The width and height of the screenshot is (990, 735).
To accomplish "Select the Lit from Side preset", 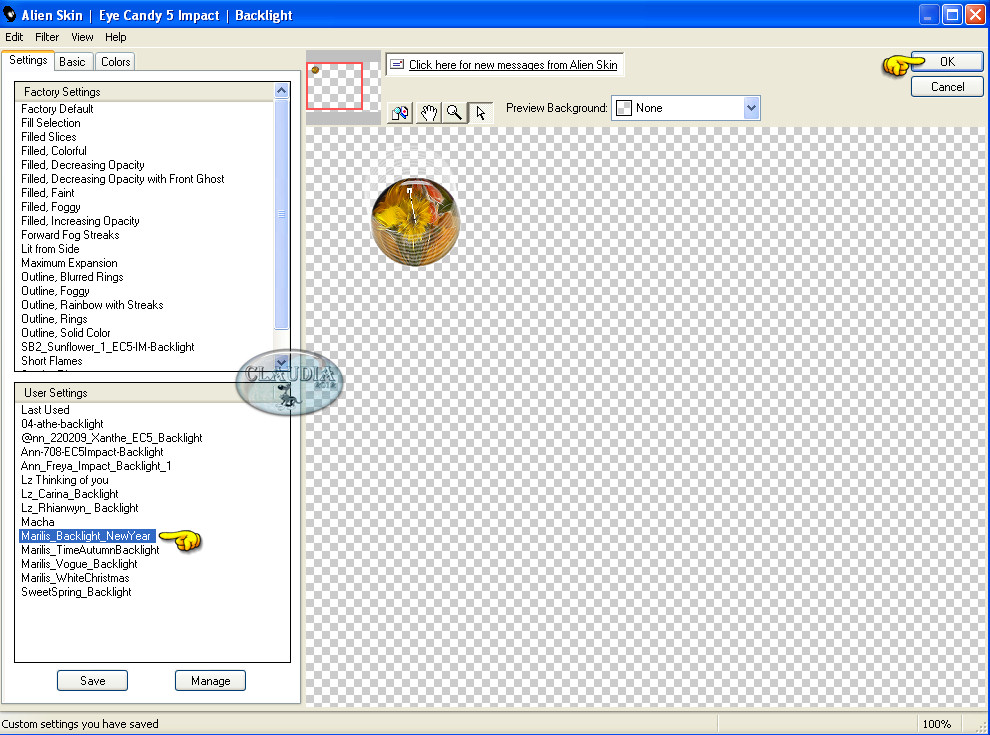I will (51, 248).
